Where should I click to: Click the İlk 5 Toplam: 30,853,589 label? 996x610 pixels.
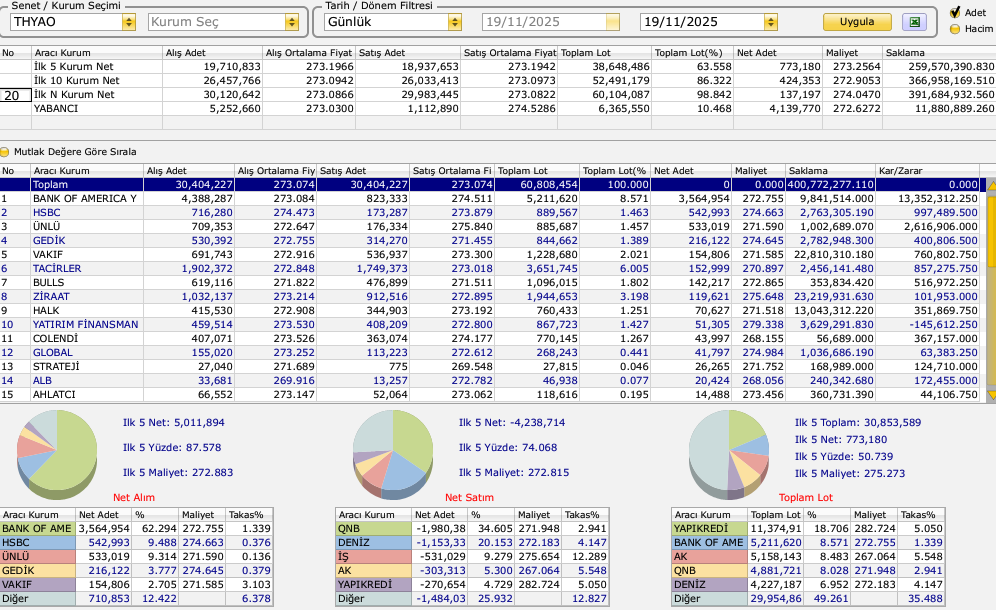pyautogui.click(x=858, y=423)
